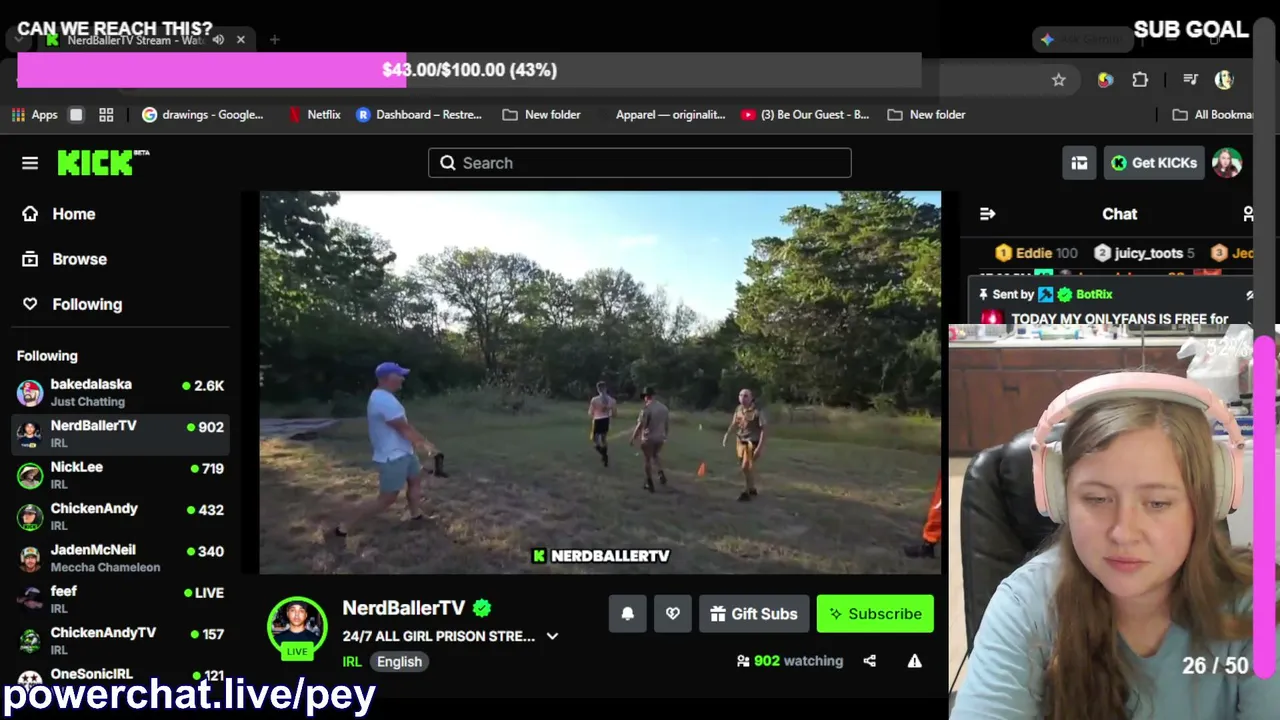Screen dimensions: 1280x720
Task: Open the Chrome profile avatar
Action: (x=1224, y=80)
